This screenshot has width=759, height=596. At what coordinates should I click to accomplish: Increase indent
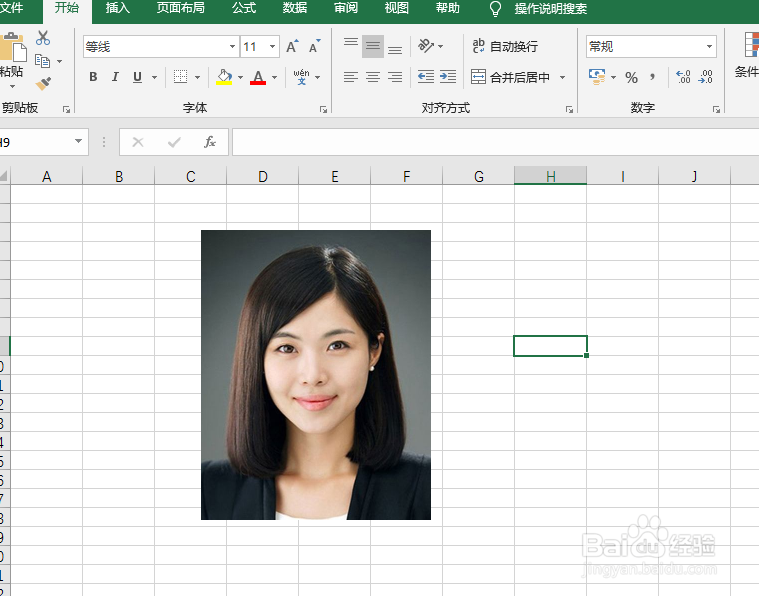pyautogui.click(x=448, y=77)
